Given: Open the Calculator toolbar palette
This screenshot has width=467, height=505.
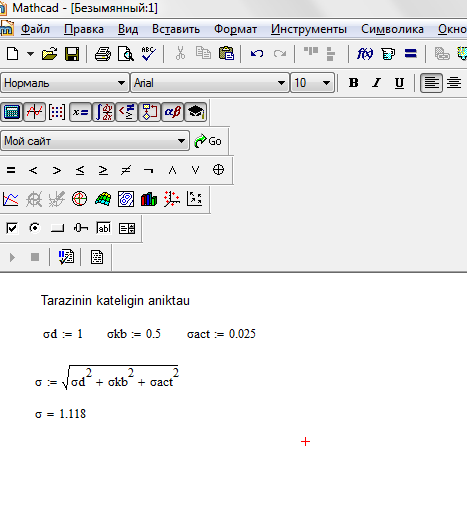Looking at the screenshot, I should pyautogui.click(x=12, y=112).
